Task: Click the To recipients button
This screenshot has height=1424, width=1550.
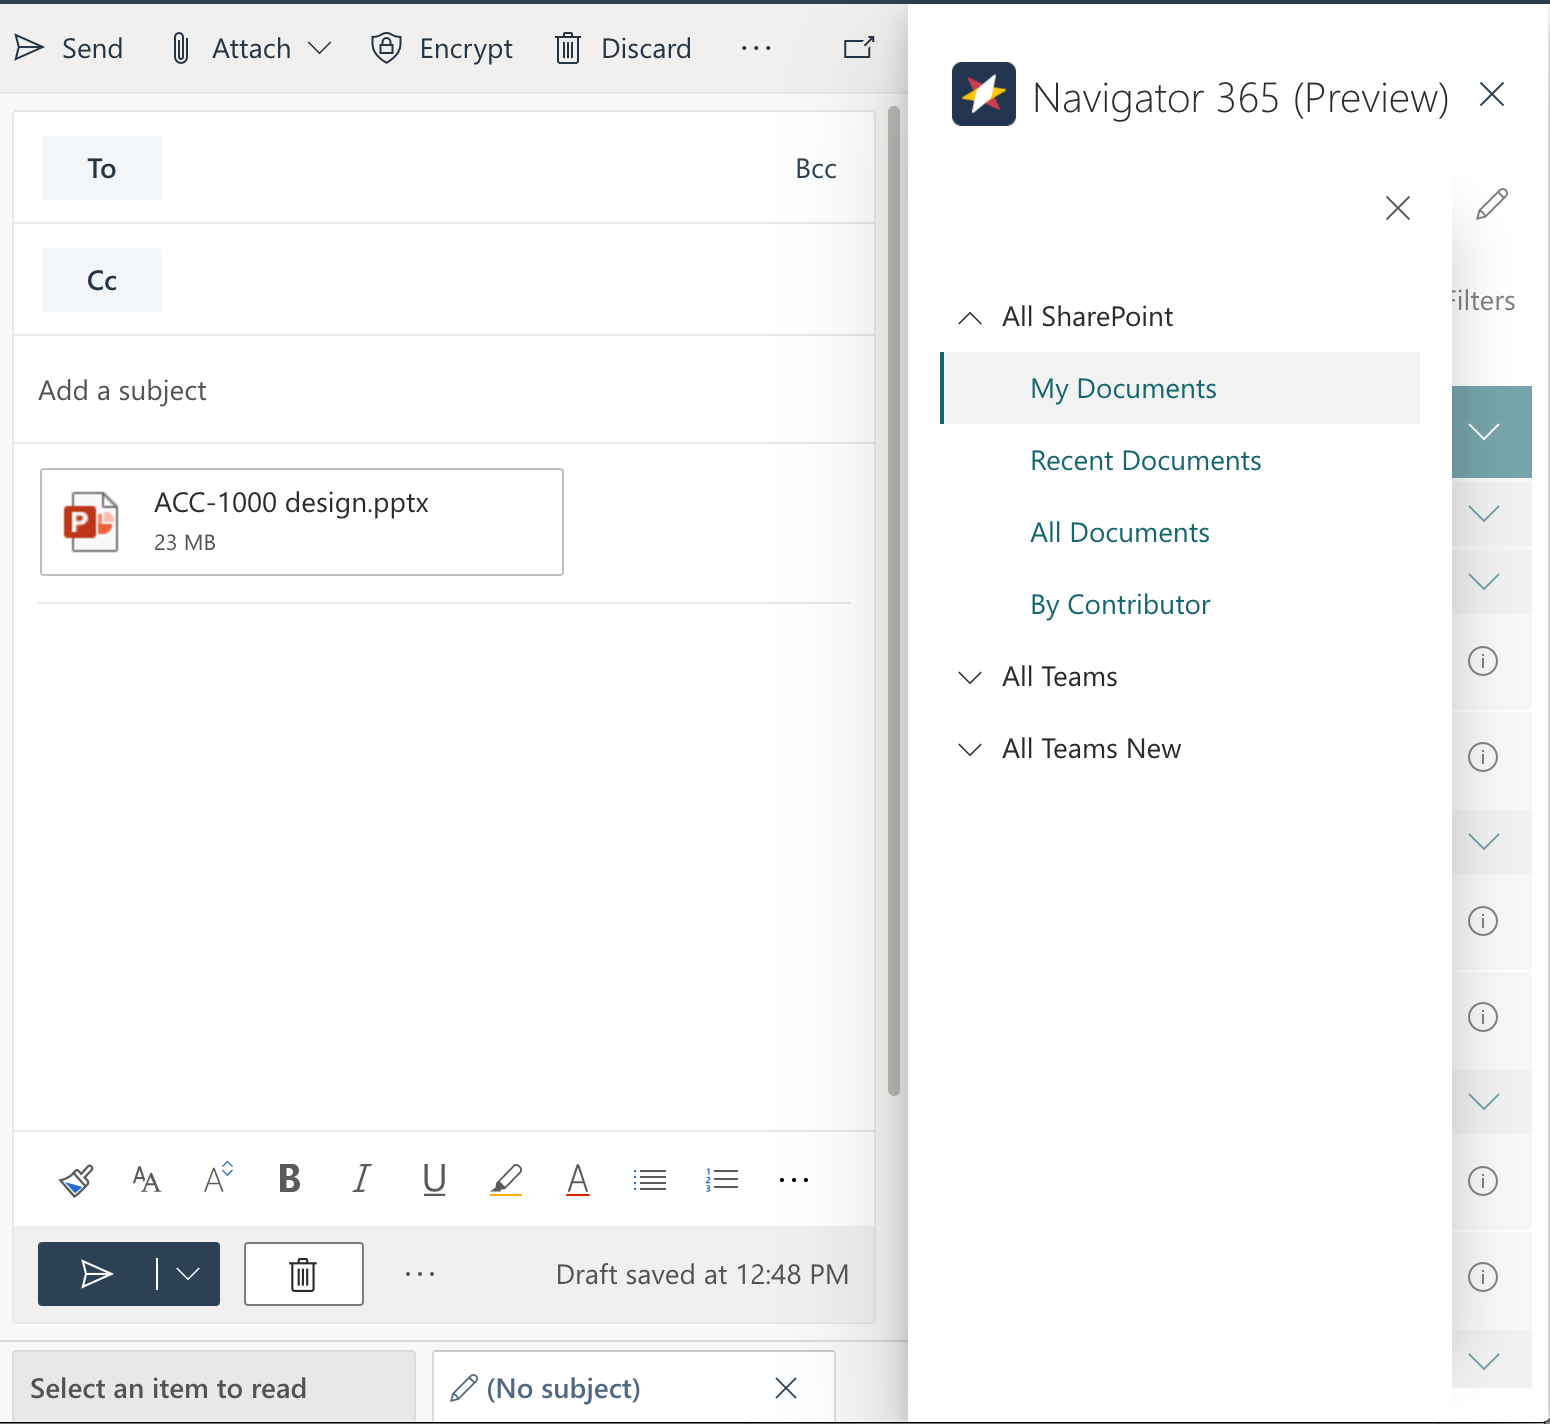Action: point(102,168)
